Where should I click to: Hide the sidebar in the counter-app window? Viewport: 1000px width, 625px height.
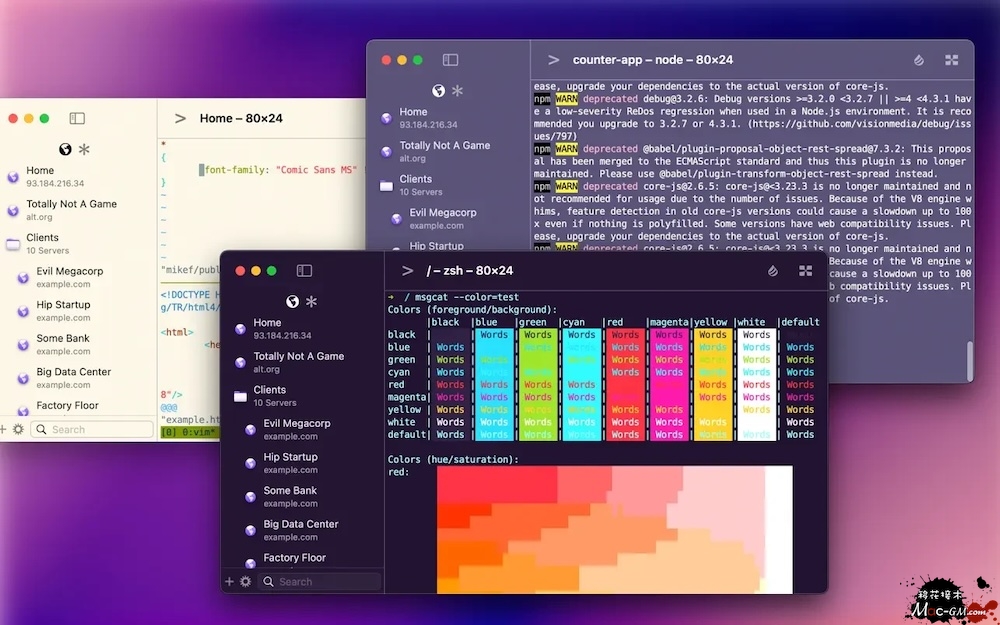tap(450, 60)
